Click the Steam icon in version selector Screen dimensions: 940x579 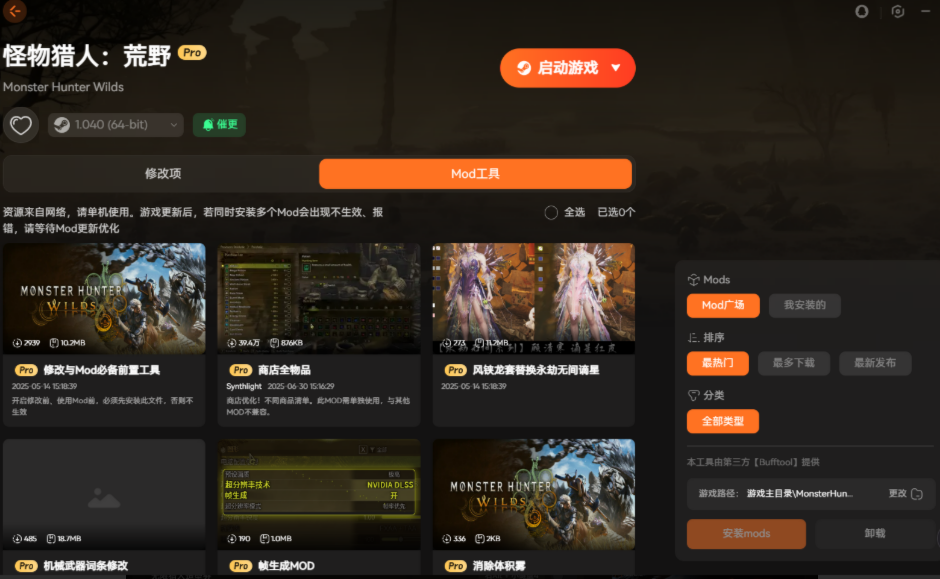(x=62, y=125)
